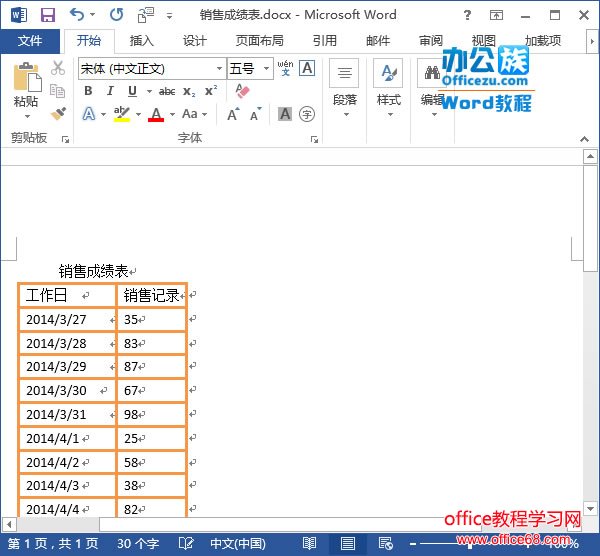The height and width of the screenshot is (556, 600).
Task: Click the yellow text highlight color
Action: (121, 114)
